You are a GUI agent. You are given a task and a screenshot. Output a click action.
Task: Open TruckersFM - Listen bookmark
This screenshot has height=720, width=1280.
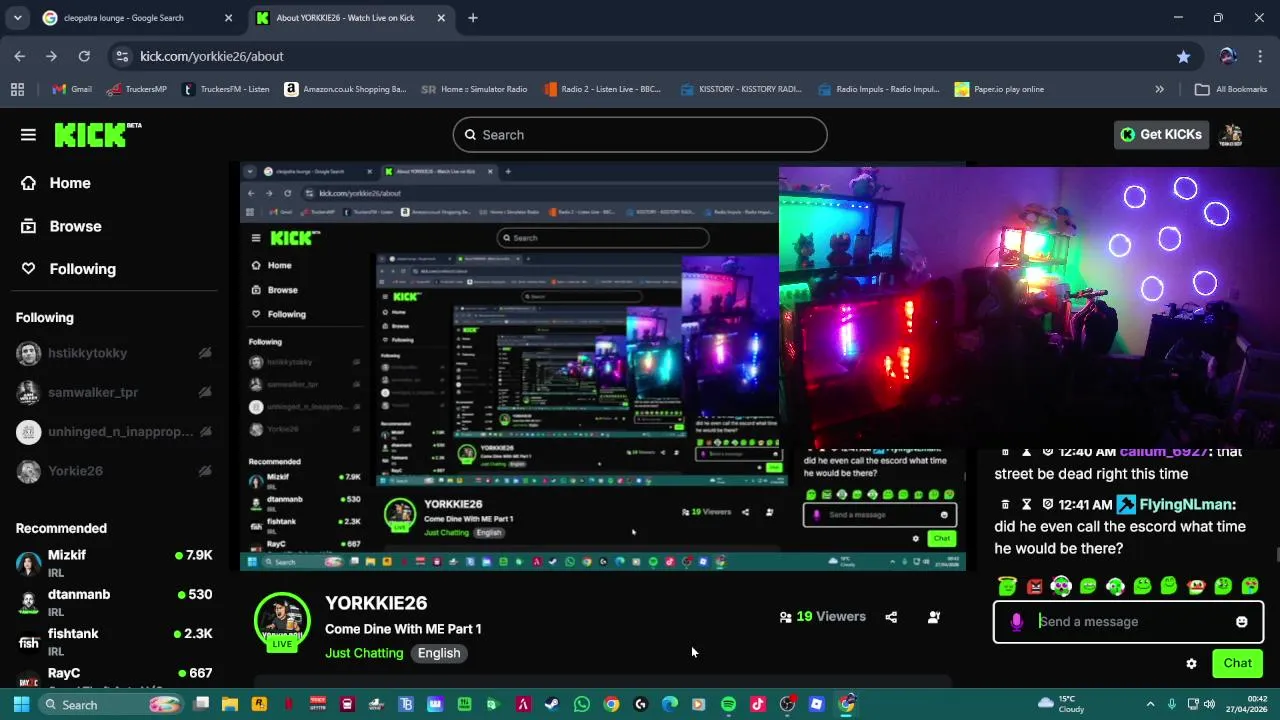click(x=226, y=89)
